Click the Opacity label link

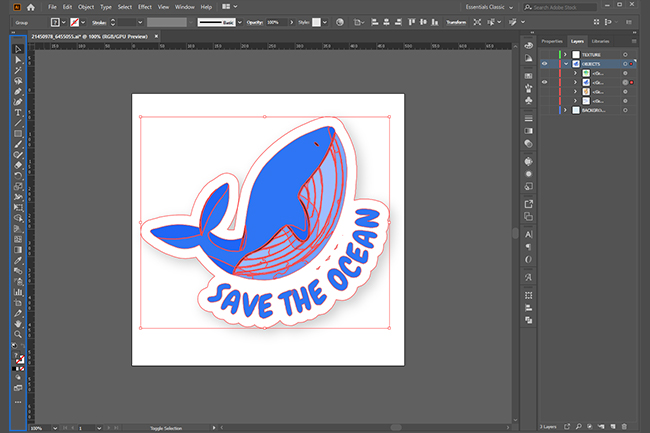pyautogui.click(x=255, y=22)
